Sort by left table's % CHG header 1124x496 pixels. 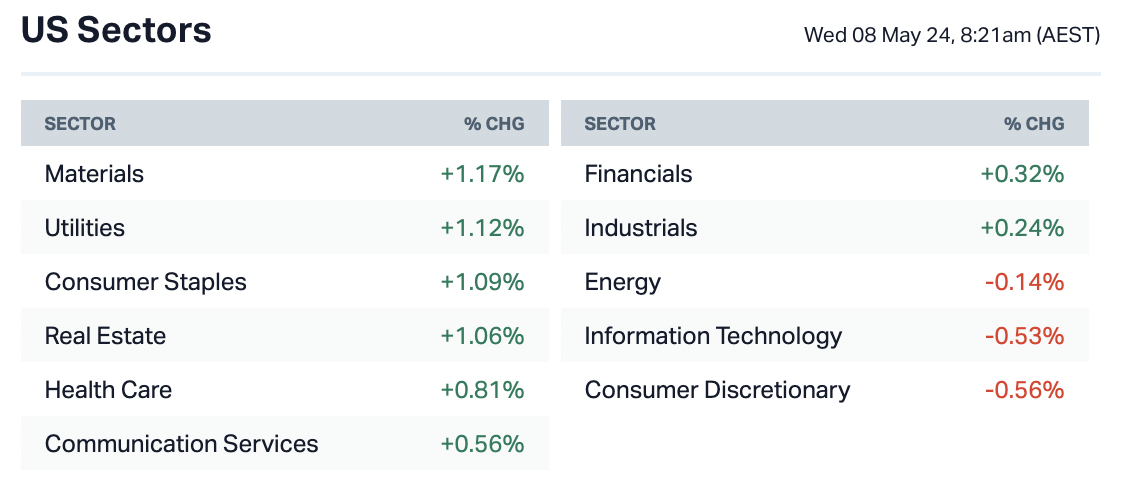click(494, 124)
